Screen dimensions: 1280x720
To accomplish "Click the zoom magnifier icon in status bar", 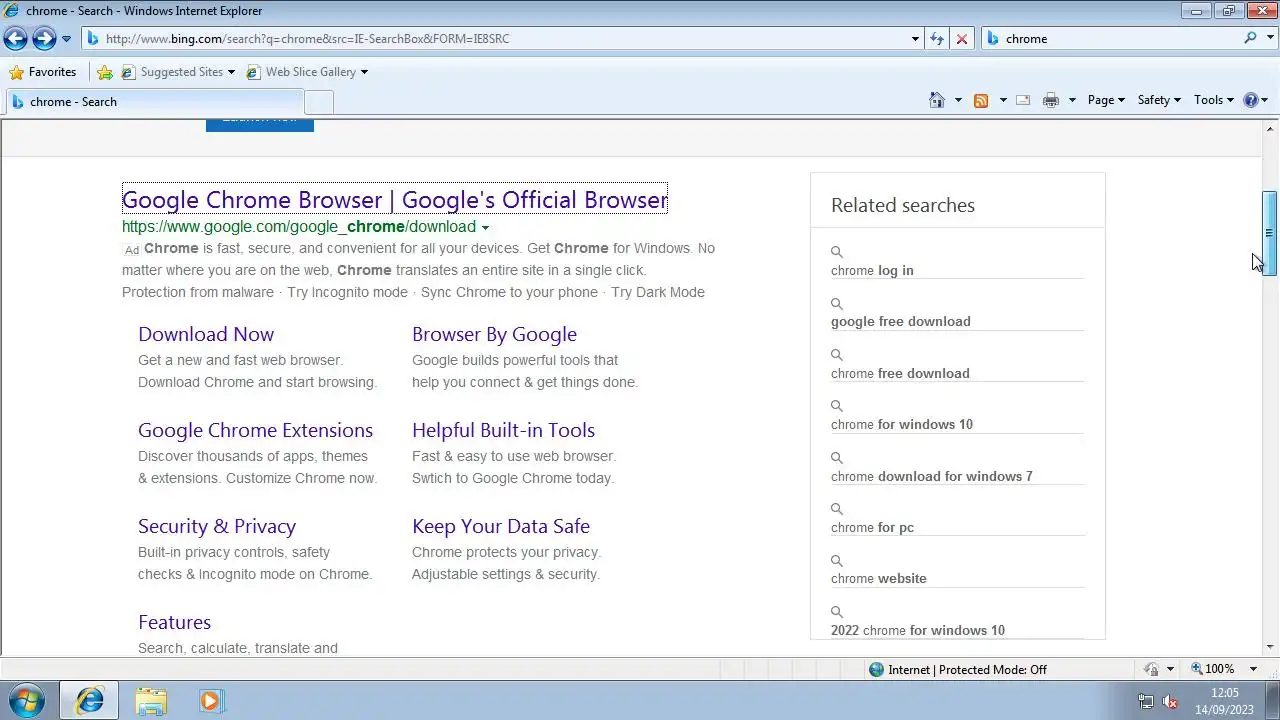I will pos(1197,669).
